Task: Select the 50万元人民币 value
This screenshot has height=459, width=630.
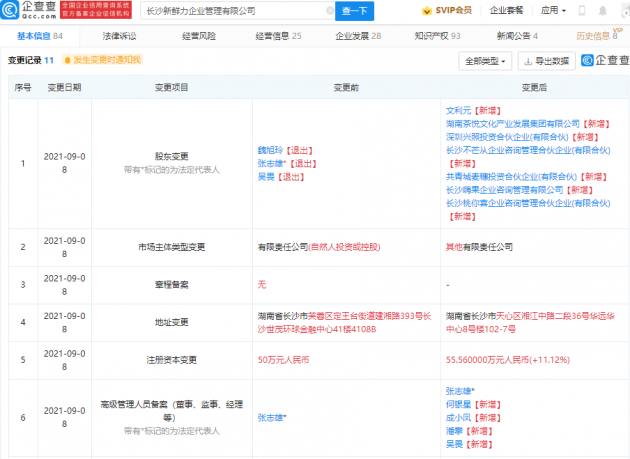Action: 283,360
